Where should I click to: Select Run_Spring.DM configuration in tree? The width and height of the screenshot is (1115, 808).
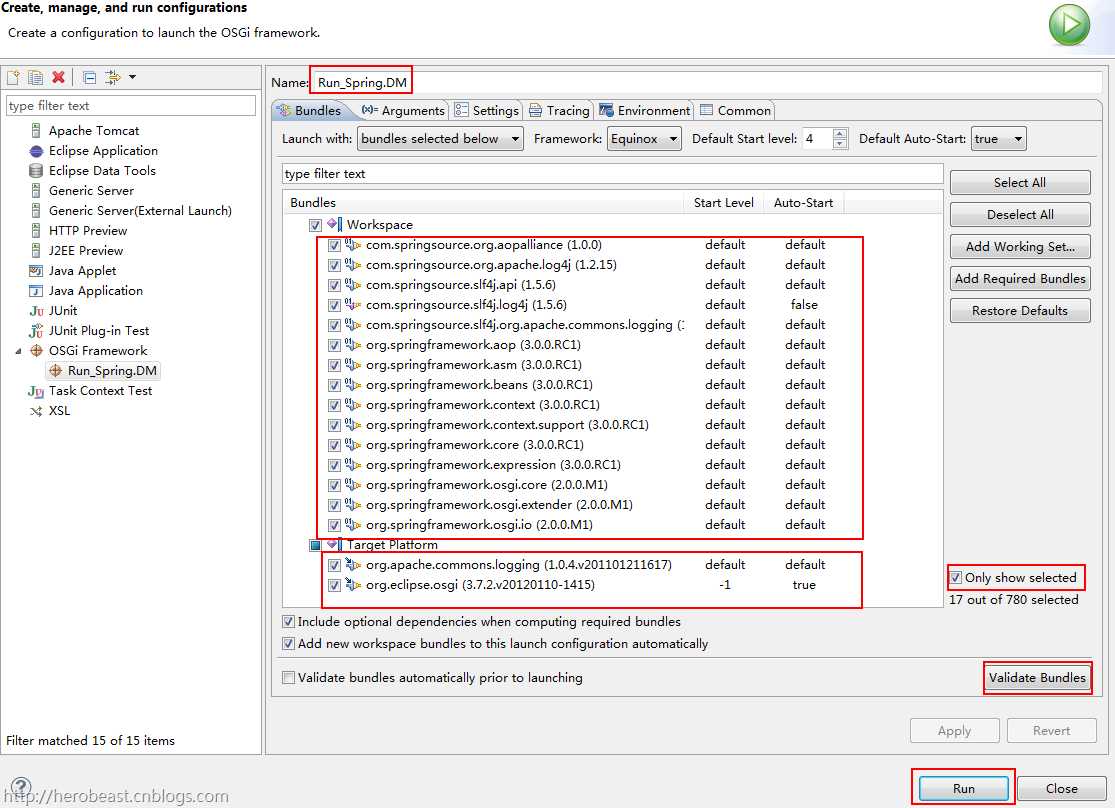point(104,371)
